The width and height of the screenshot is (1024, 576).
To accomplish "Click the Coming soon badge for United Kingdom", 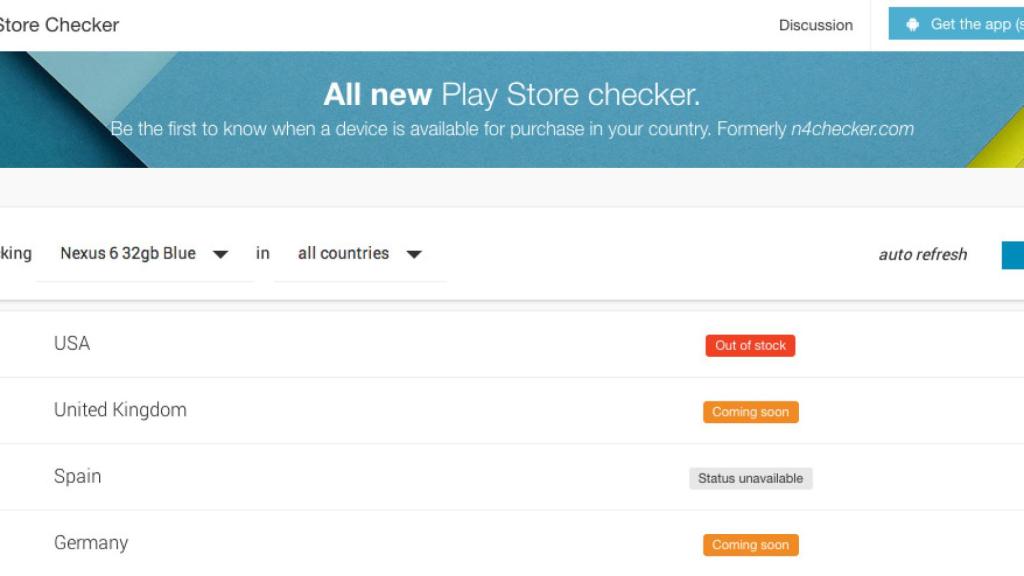I will pyautogui.click(x=750, y=411).
